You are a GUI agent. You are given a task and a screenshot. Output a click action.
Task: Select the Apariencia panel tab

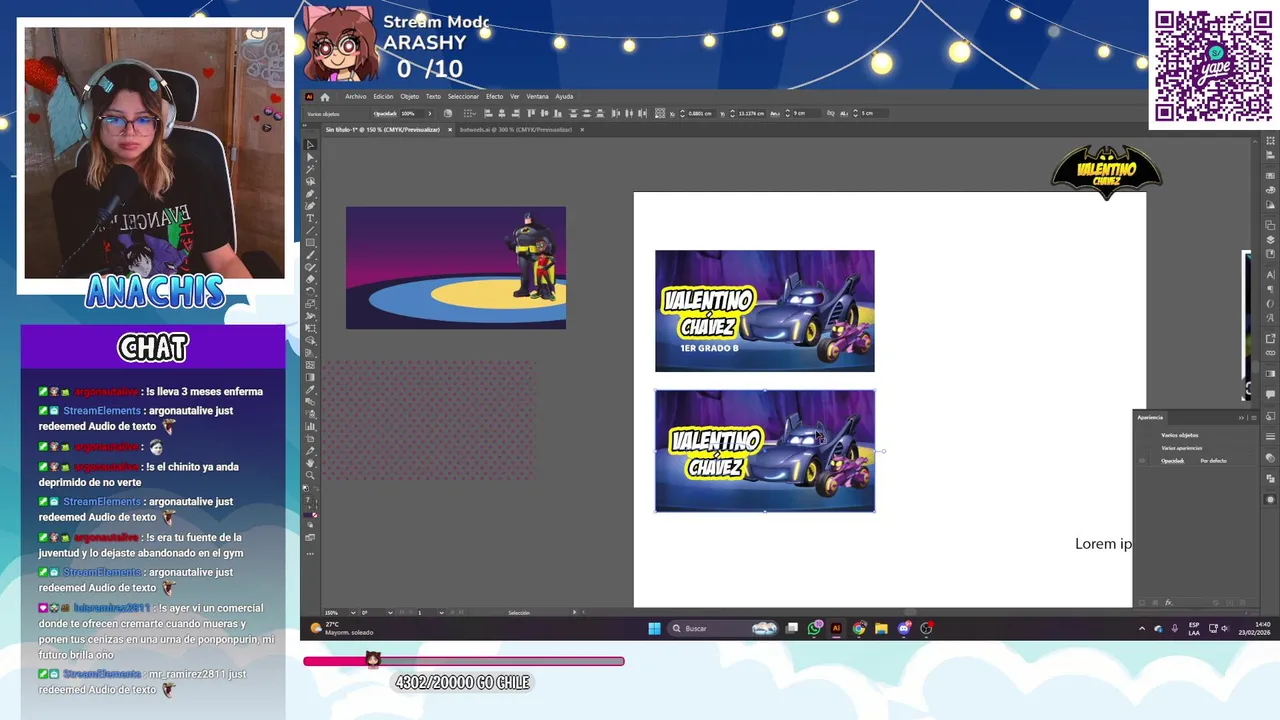tap(1150, 418)
